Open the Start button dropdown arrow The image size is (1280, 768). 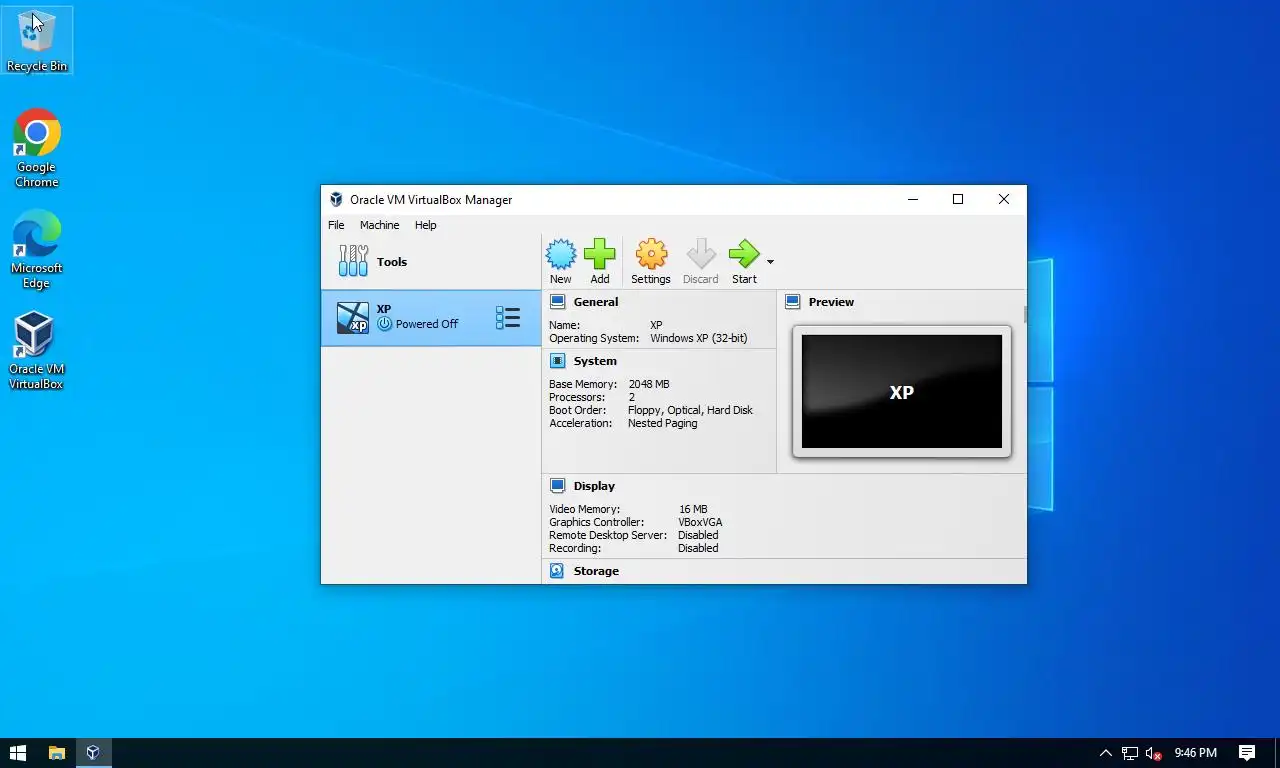[770, 262]
